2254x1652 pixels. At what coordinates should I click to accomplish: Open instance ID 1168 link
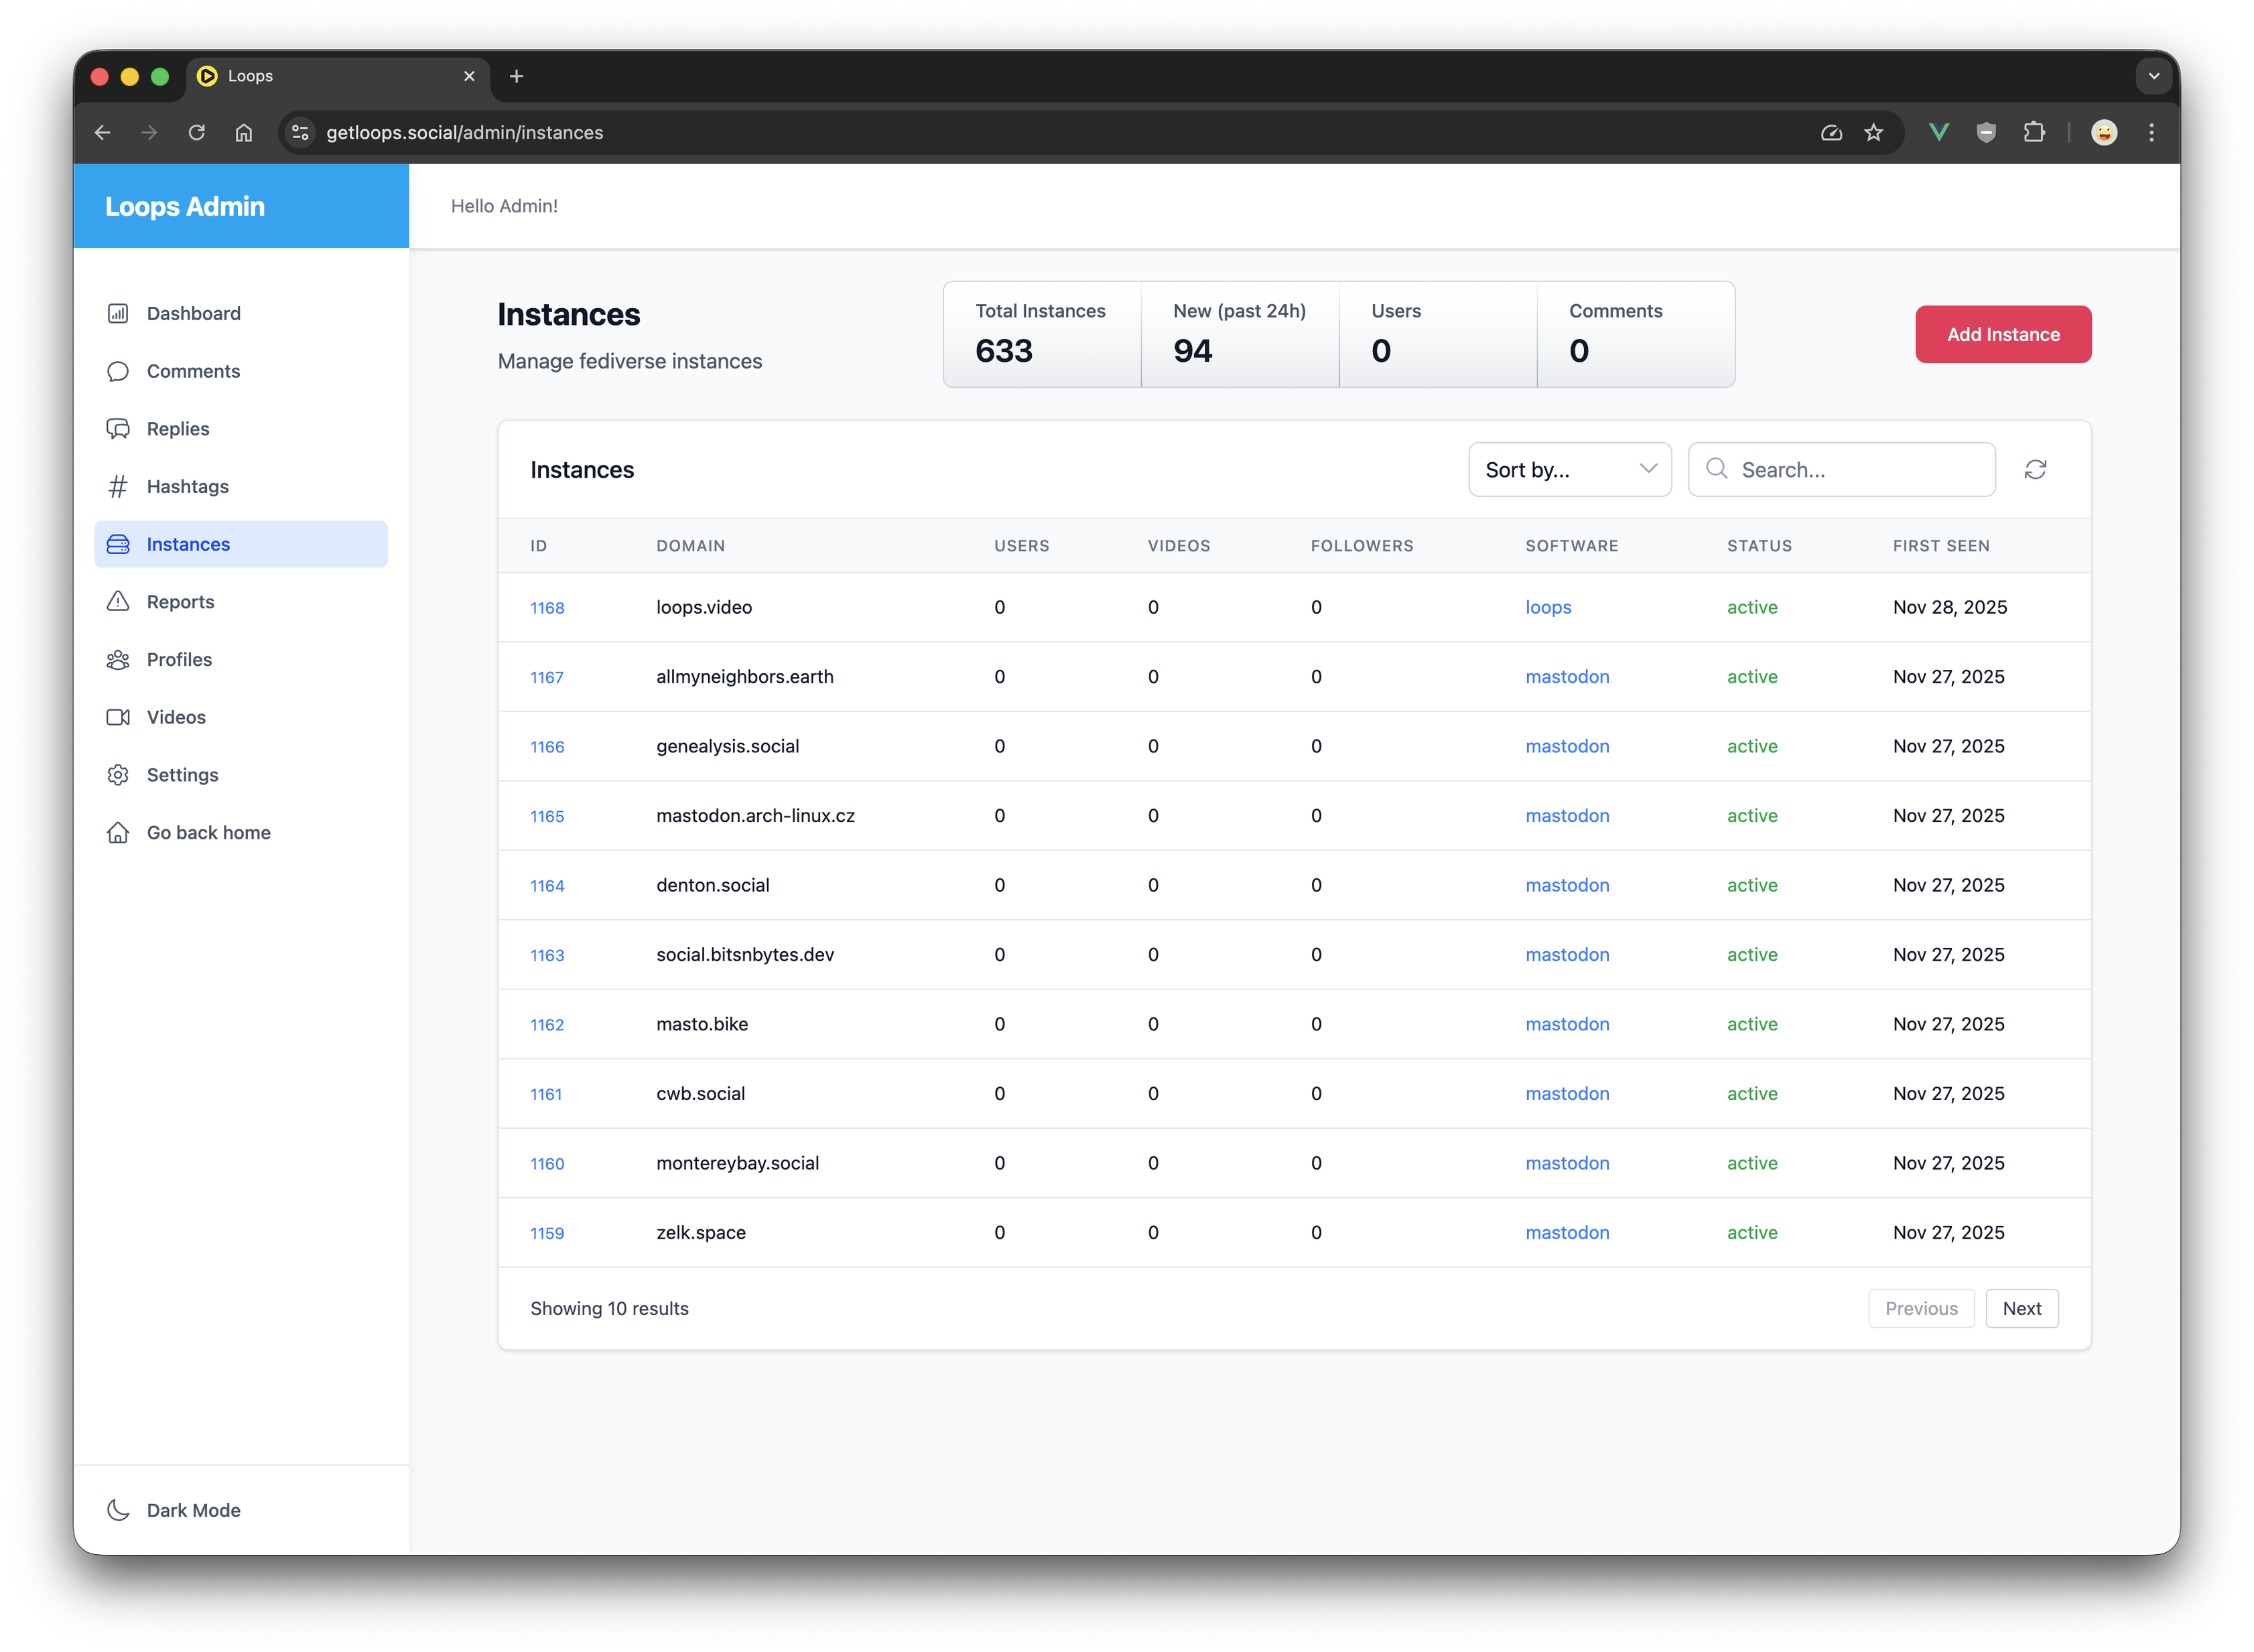point(547,608)
